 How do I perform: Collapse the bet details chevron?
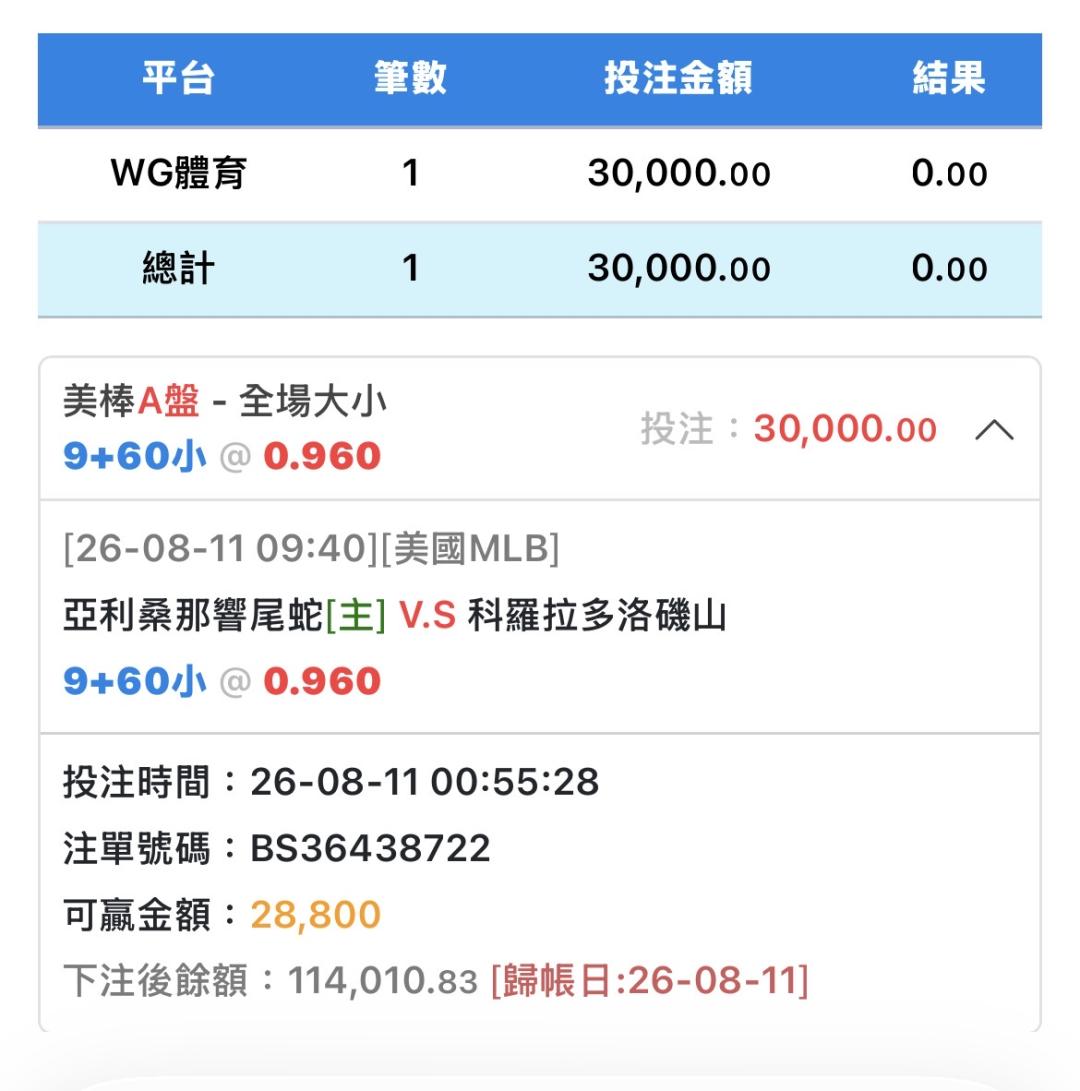coord(994,430)
